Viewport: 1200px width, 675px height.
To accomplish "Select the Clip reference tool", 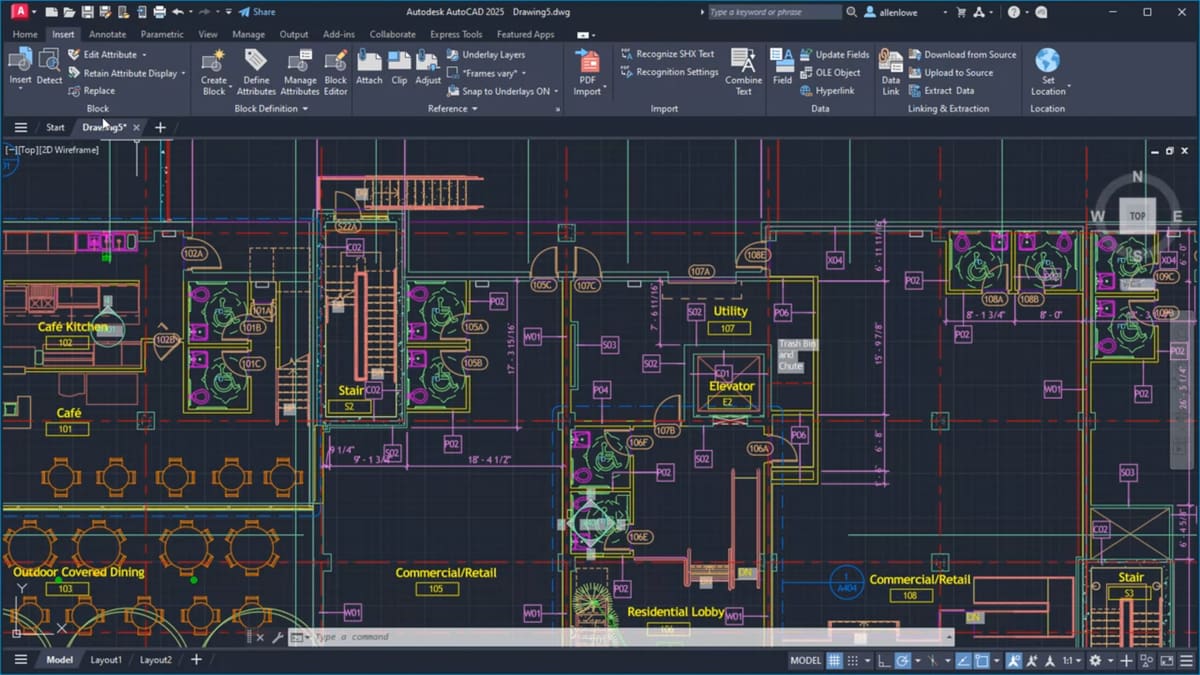I will pyautogui.click(x=398, y=70).
